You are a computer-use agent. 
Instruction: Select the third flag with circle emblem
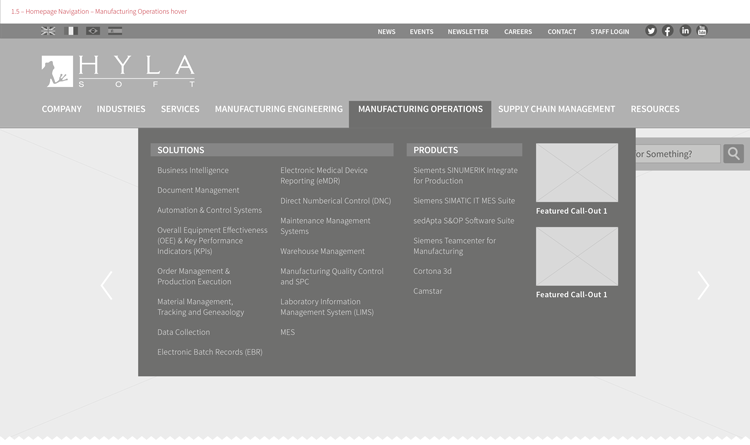pos(93,31)
